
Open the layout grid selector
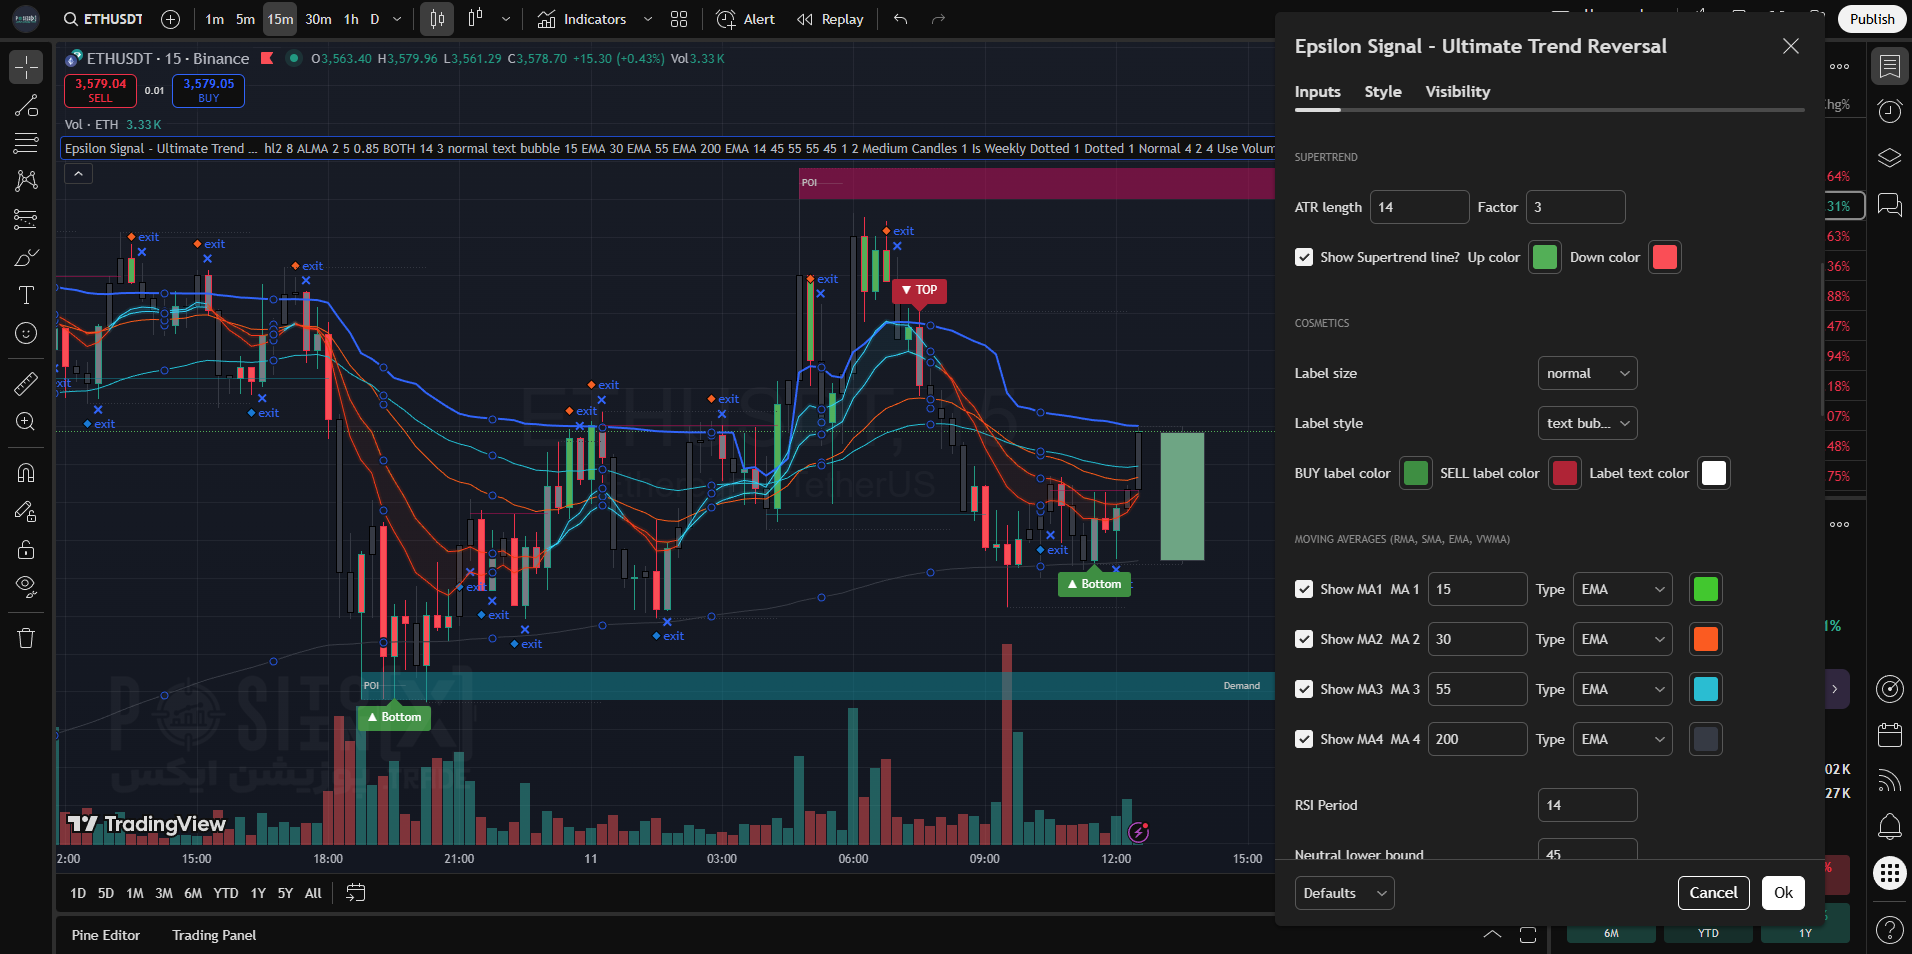coord(679,19)
